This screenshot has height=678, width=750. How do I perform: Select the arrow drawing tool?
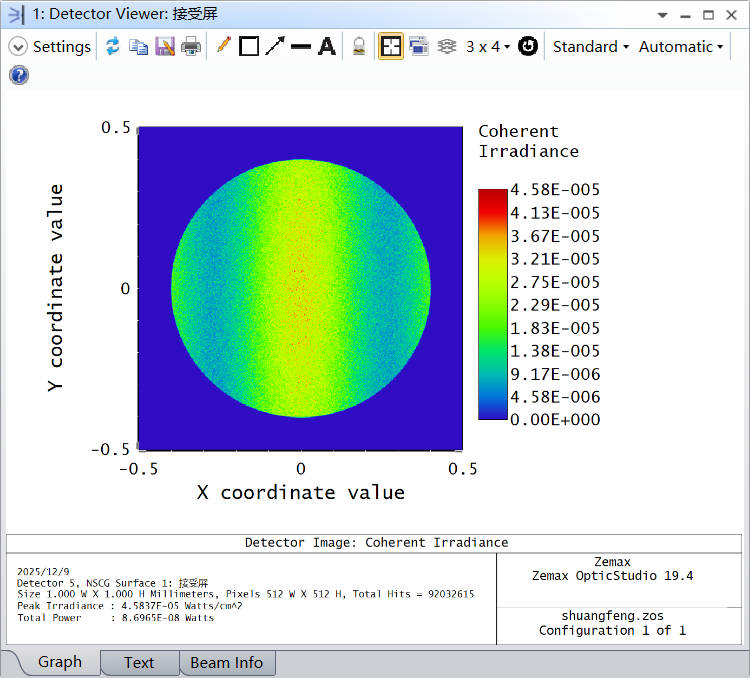point(275,46)
